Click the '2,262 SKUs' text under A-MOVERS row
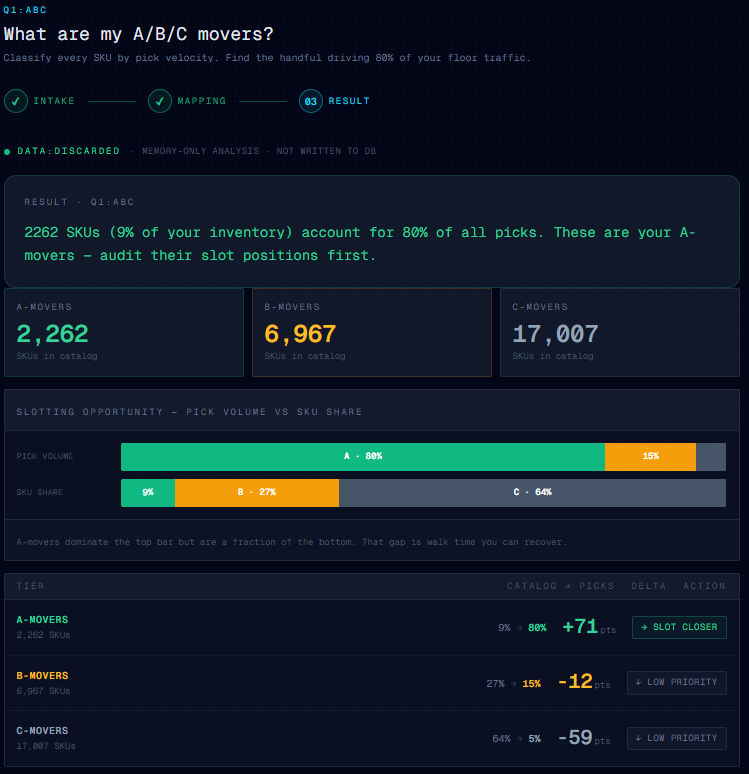Viewport: 749px width, 774px height. 43,635
